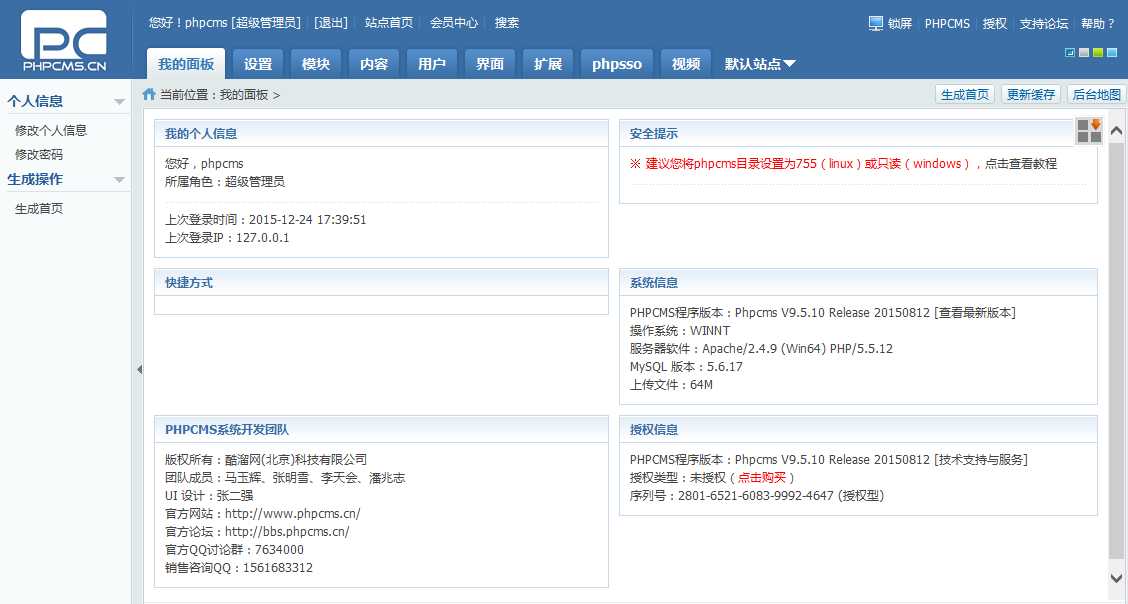Click the 我的个人信息 panel header
This screenshot has height=604, width=1128.
[x=381, y=134]
